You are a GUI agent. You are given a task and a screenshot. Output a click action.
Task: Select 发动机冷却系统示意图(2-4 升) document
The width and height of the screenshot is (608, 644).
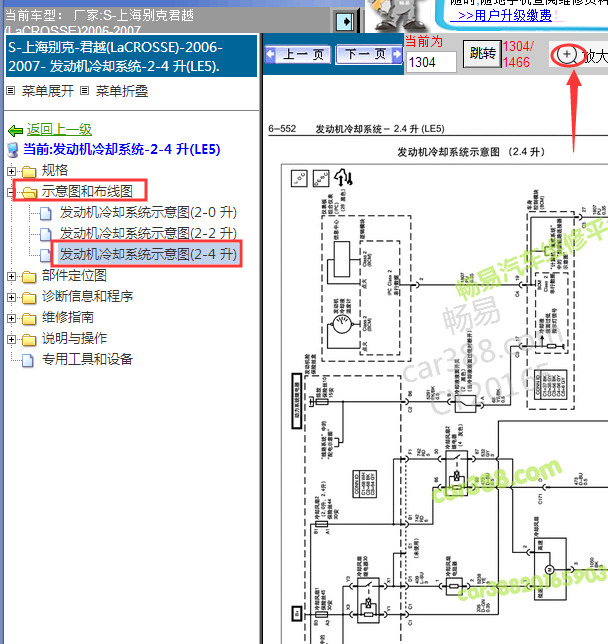[x=148, y=254]
